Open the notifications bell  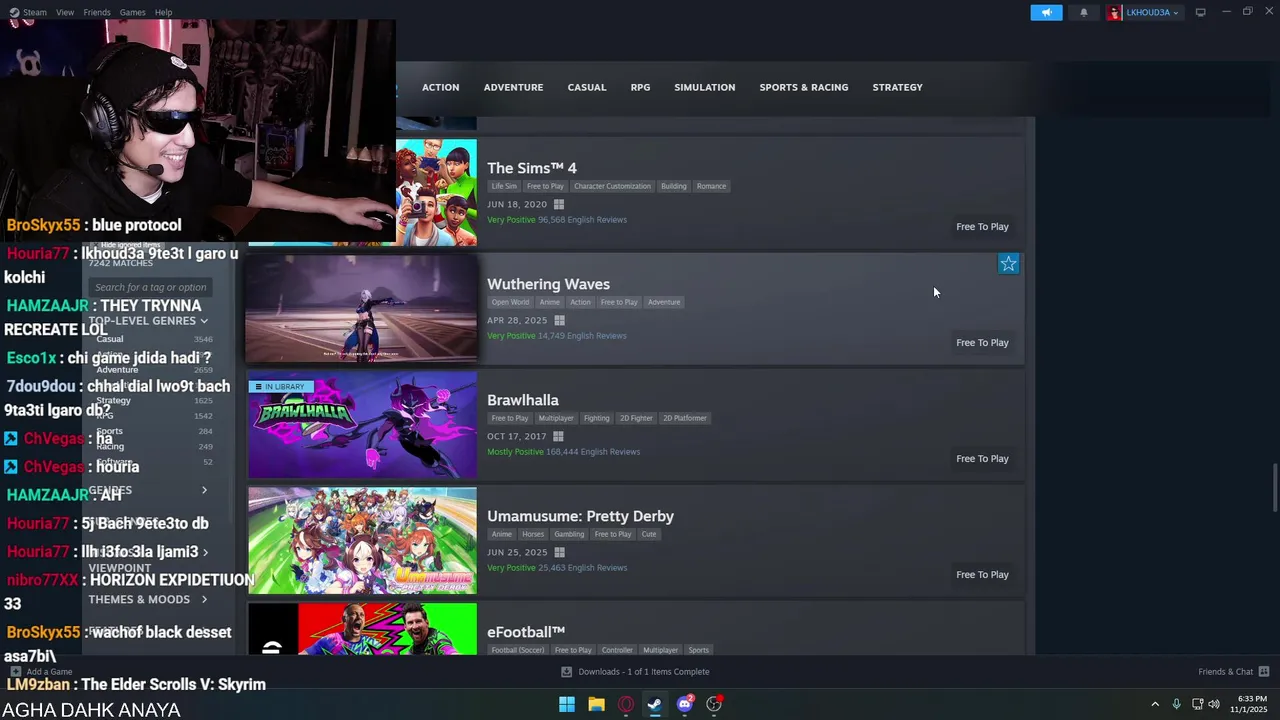[x=1084, y=12]
